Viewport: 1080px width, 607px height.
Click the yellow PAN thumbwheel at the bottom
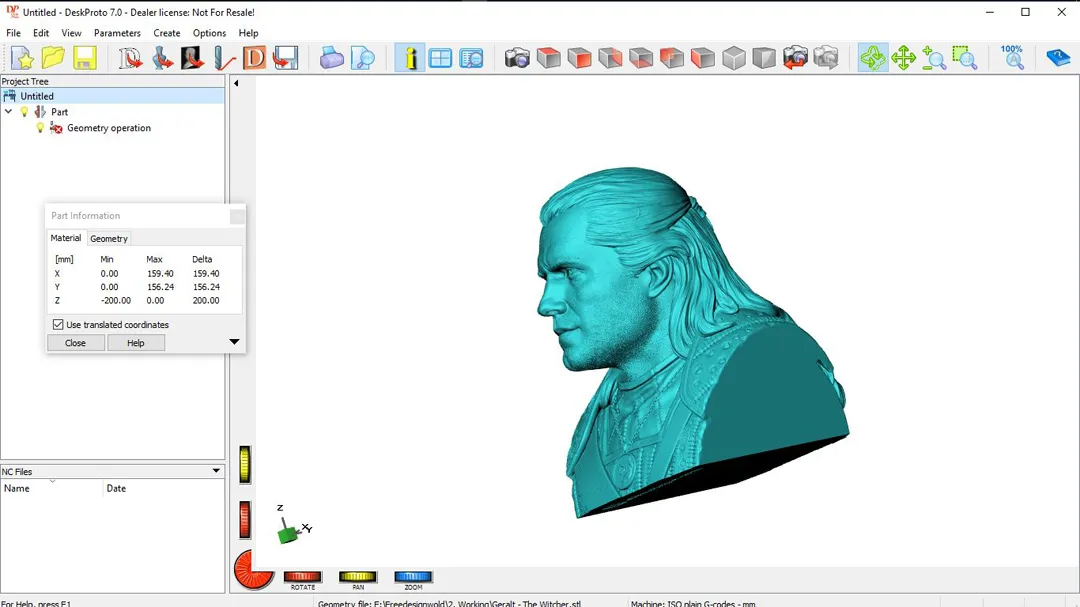[357, 577]
